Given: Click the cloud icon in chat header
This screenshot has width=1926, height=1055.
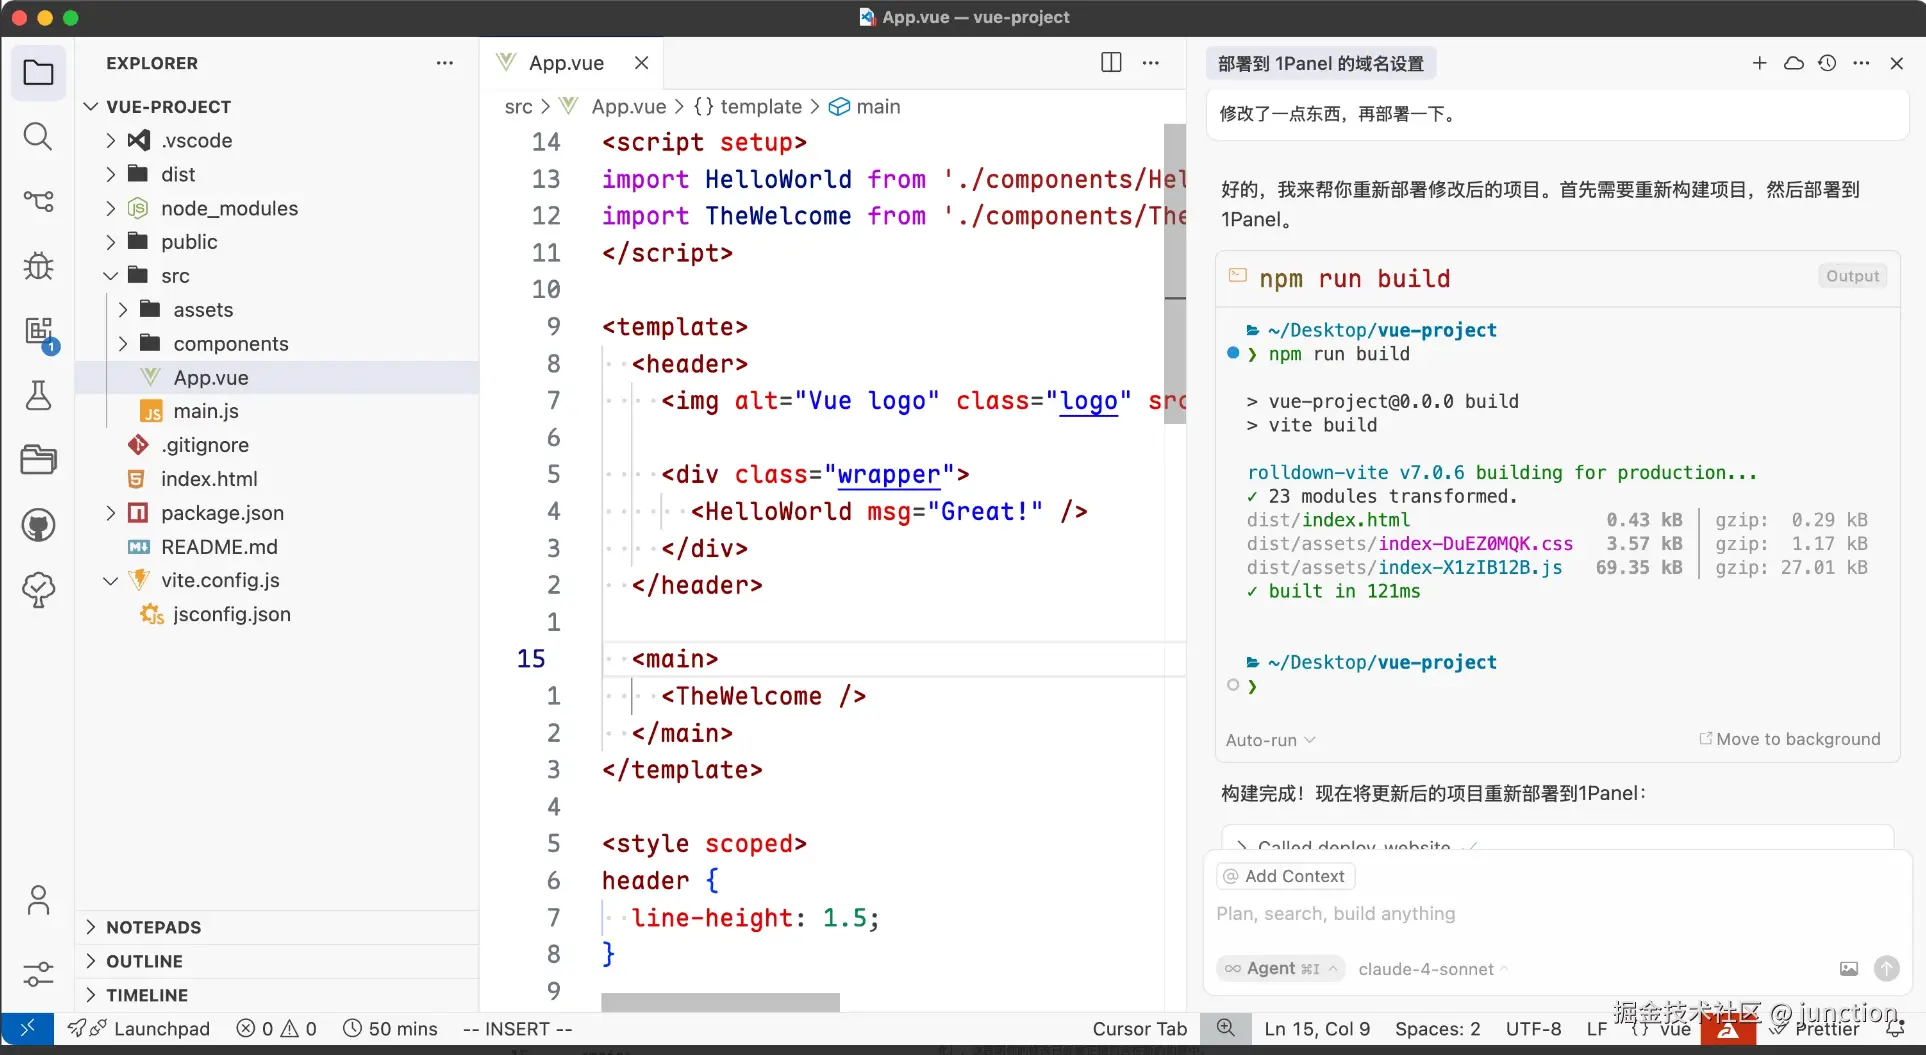Looking at the screenshot, I should click(x=1794, y=63).
